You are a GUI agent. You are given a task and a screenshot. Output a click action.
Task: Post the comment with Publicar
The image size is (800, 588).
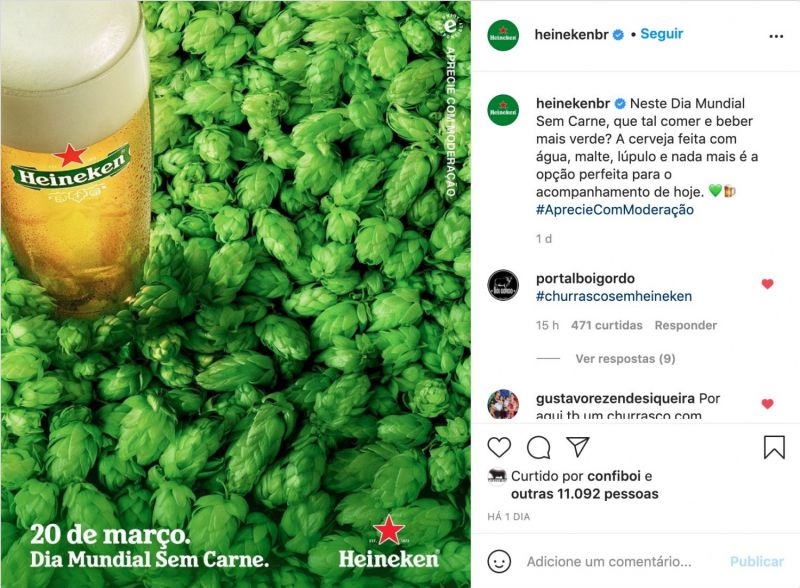[756, 561]
